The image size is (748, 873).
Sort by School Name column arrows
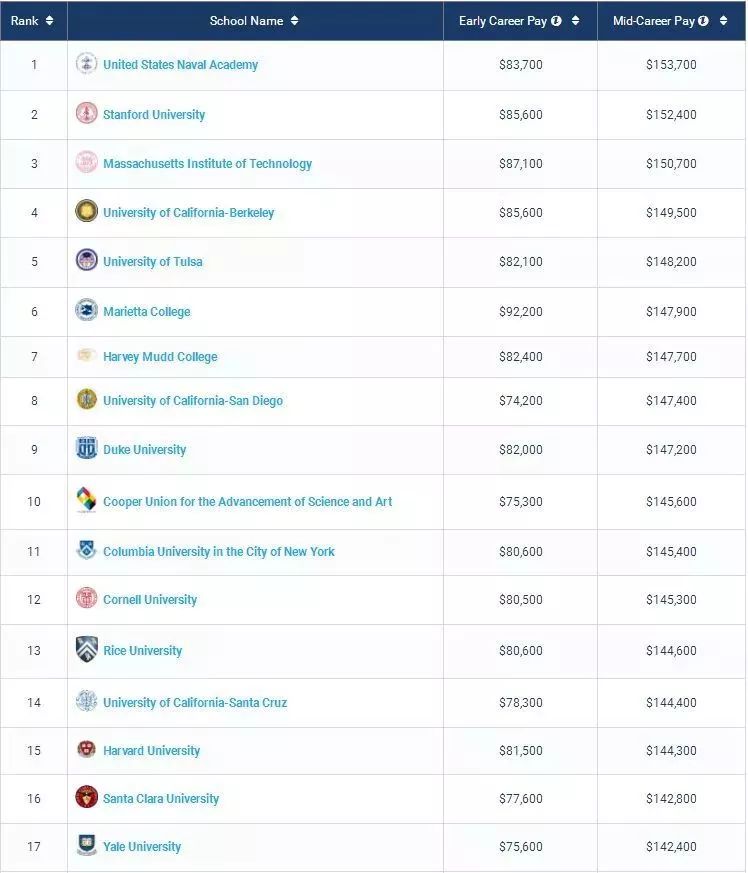point(294,21)
